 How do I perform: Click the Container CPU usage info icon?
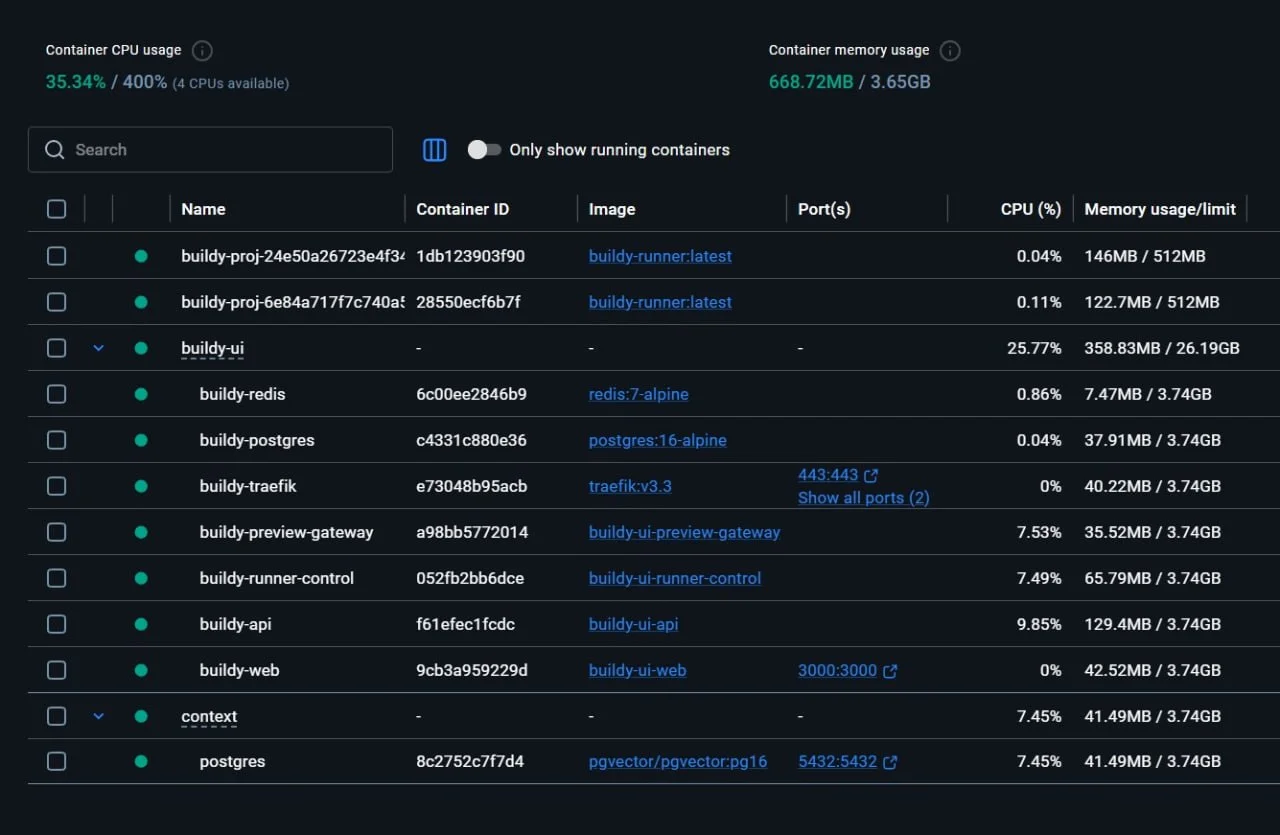202,50
